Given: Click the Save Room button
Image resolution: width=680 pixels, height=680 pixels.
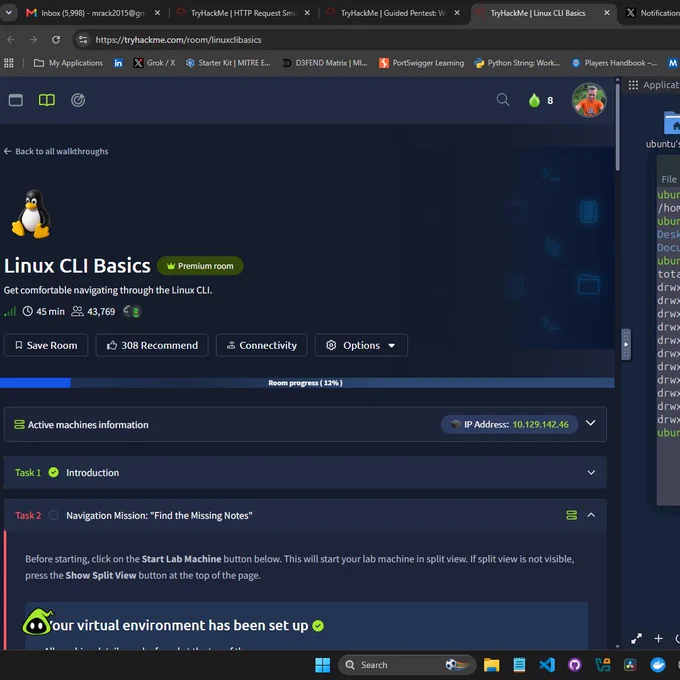Looking at the screenshot, I should pyautogui.click(x=46, y=345).
